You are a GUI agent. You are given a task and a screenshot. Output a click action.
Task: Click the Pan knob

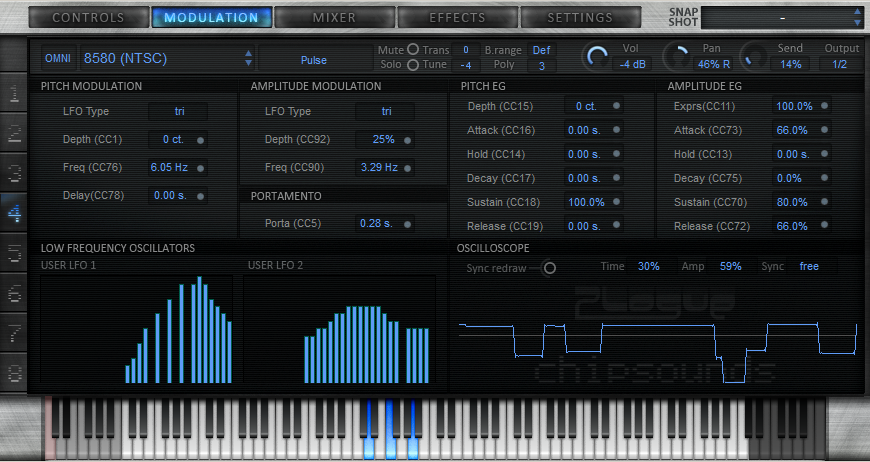pyautogui.click(x=677, y=57)
